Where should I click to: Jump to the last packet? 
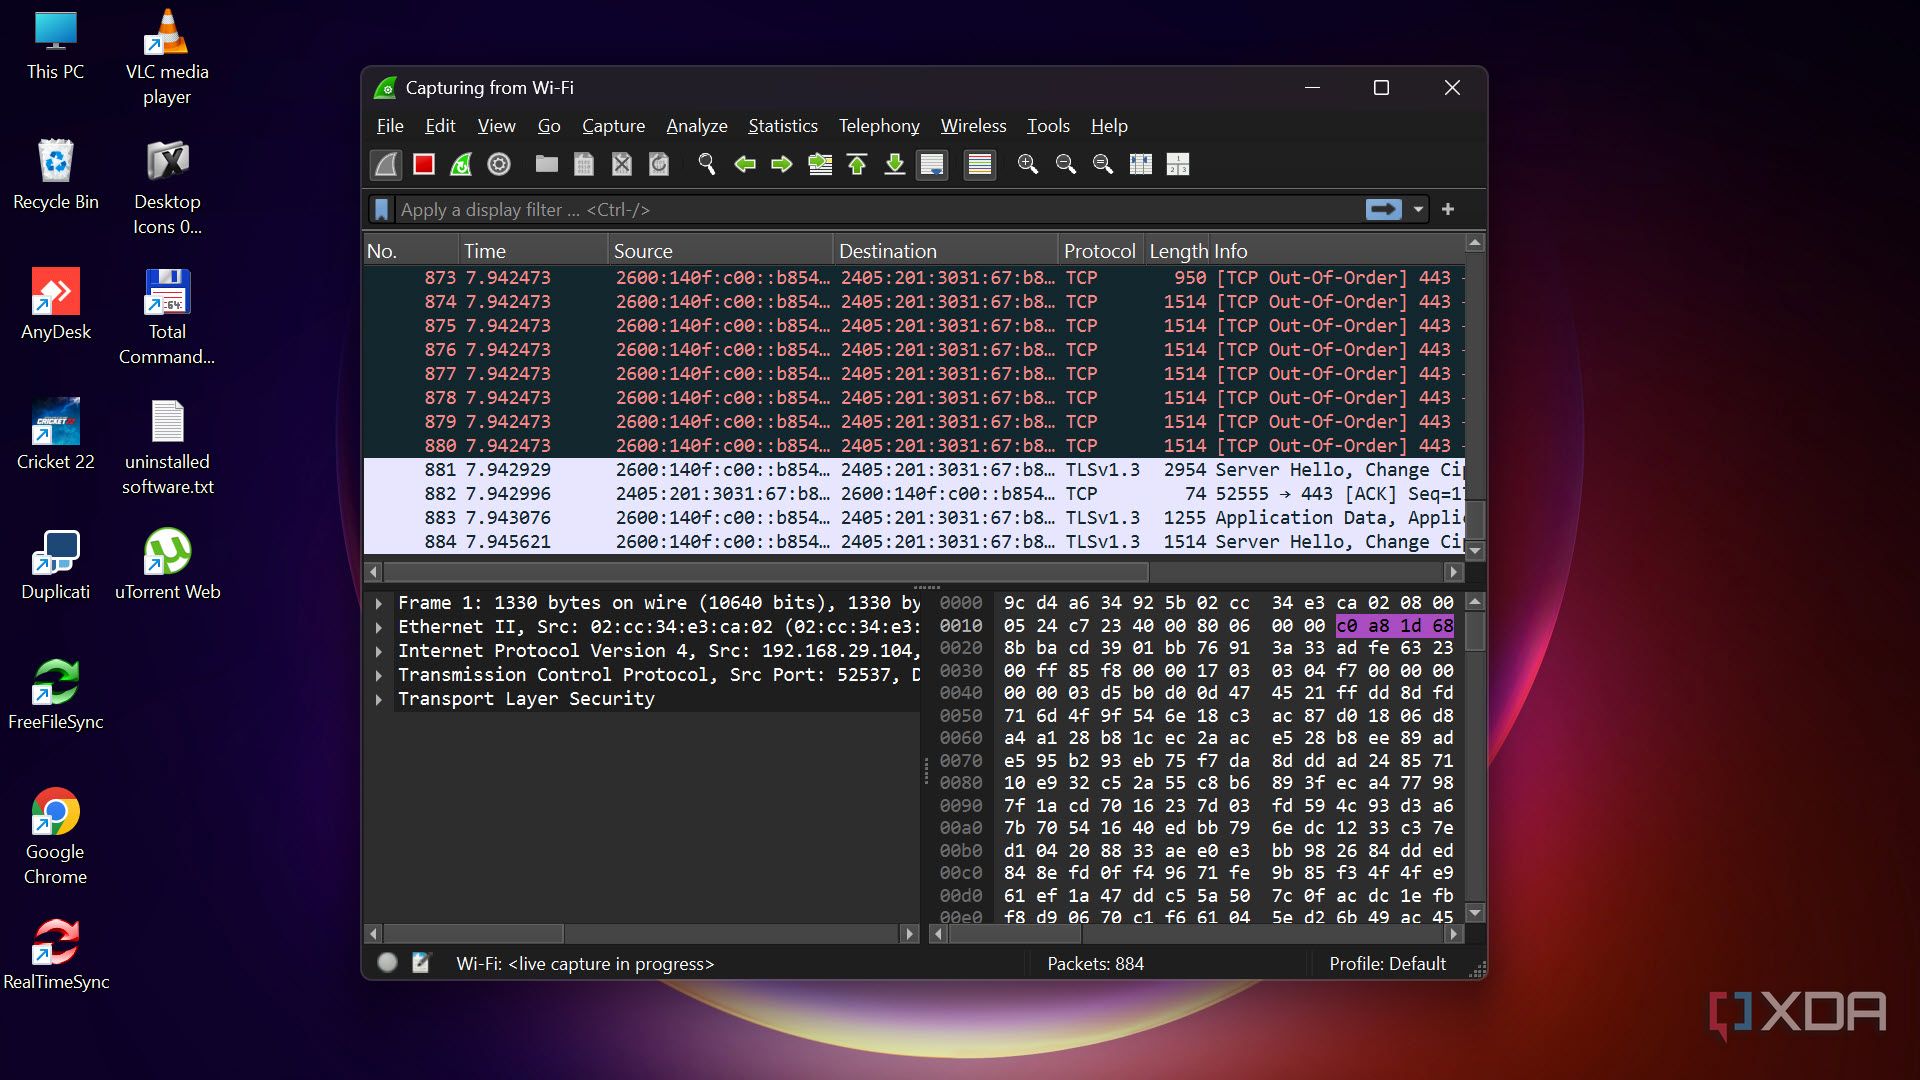click(x=895, y=164)
